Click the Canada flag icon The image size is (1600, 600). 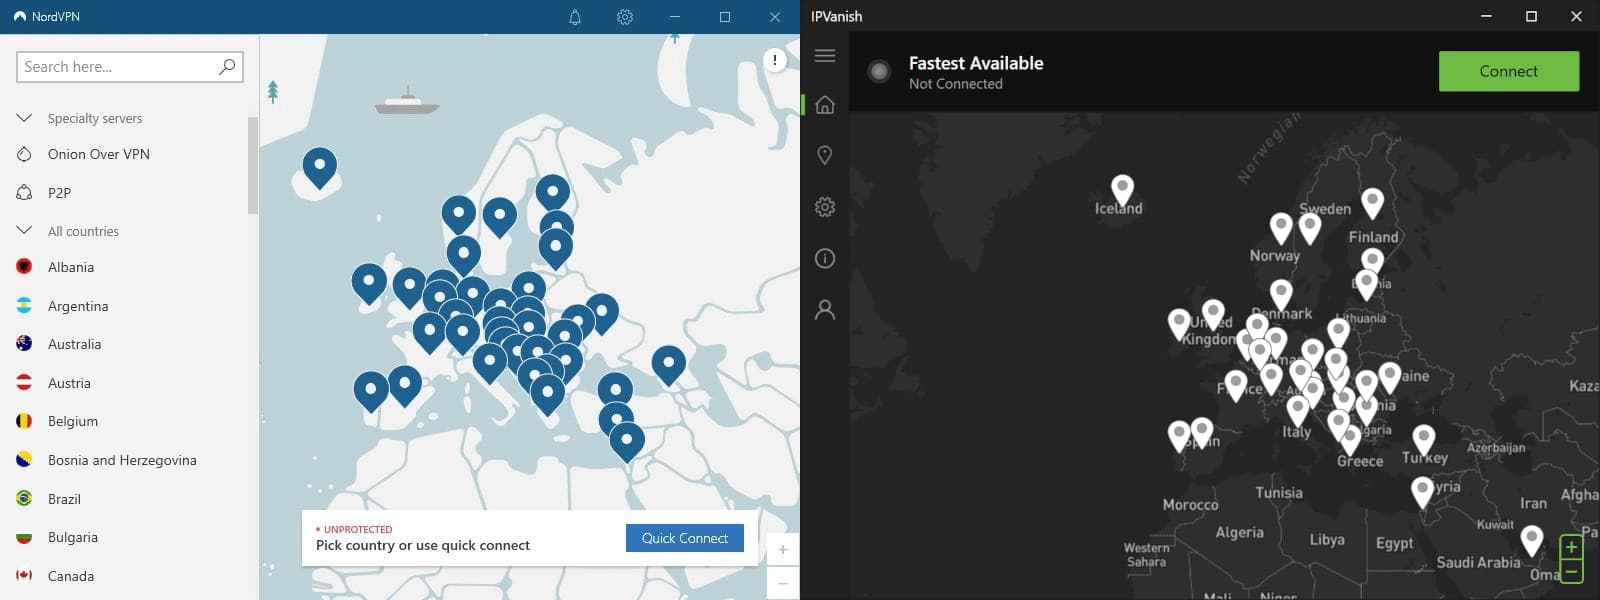(x=24, y=575)
